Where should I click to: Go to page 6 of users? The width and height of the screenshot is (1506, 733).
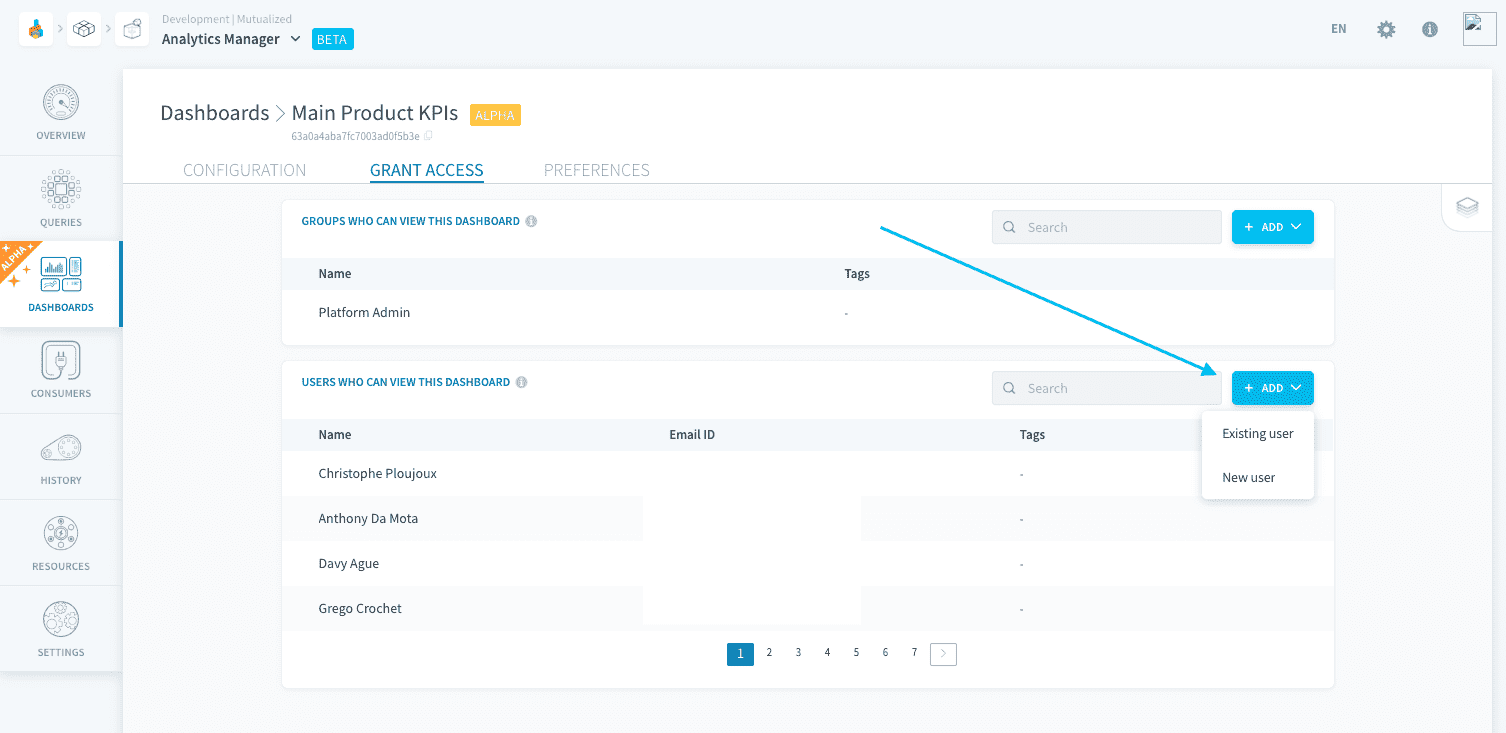pyautogui.click(x=885, y=653)
